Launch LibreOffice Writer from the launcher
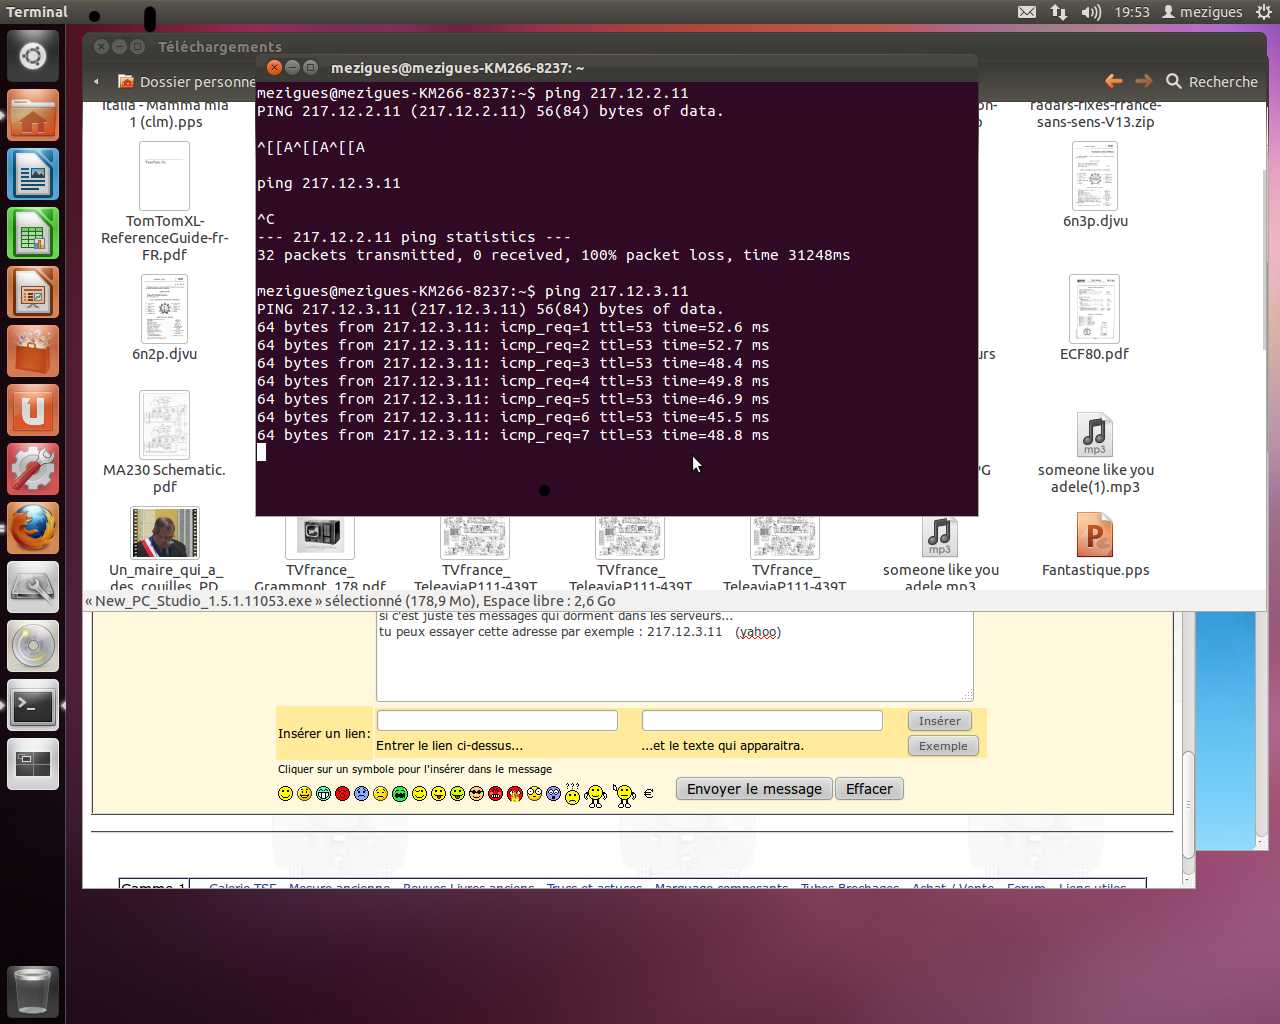 pyautogui.click(x=33, y=174)
